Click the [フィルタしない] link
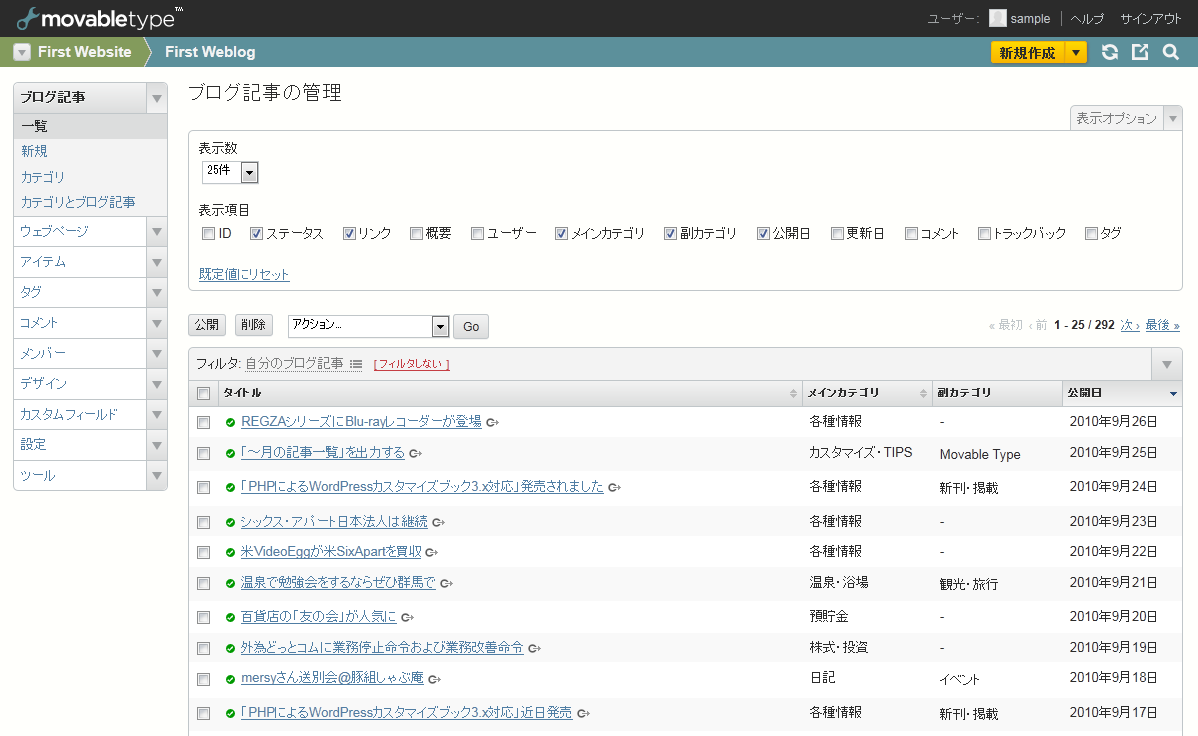 412,365
